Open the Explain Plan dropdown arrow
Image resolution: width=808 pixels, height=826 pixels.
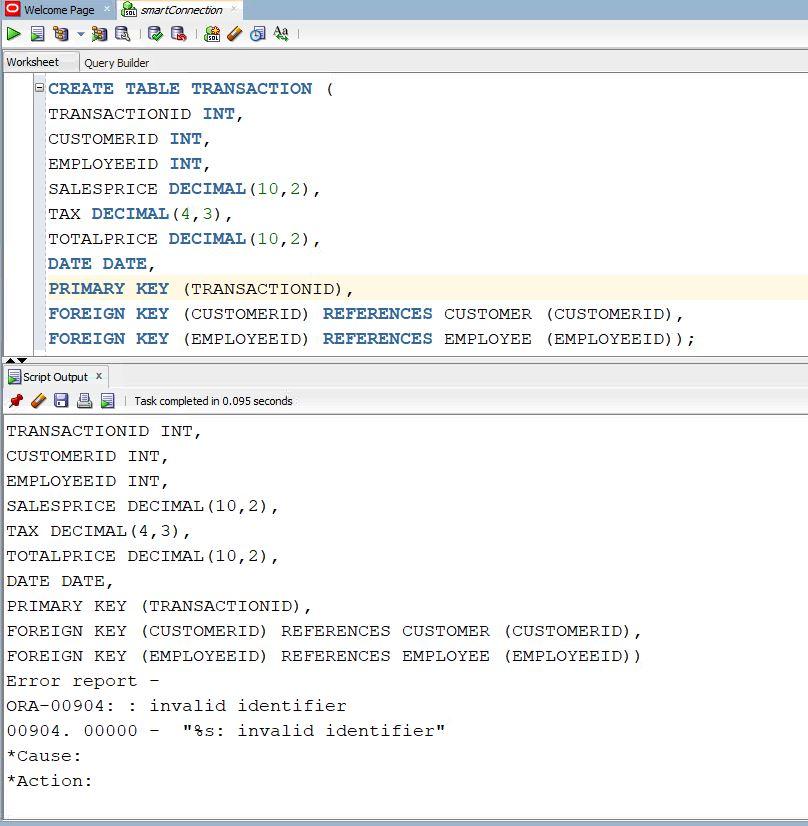[81, 34]
